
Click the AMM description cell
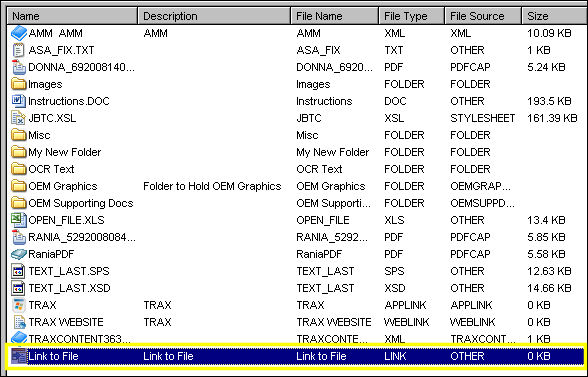pos(155,33)
